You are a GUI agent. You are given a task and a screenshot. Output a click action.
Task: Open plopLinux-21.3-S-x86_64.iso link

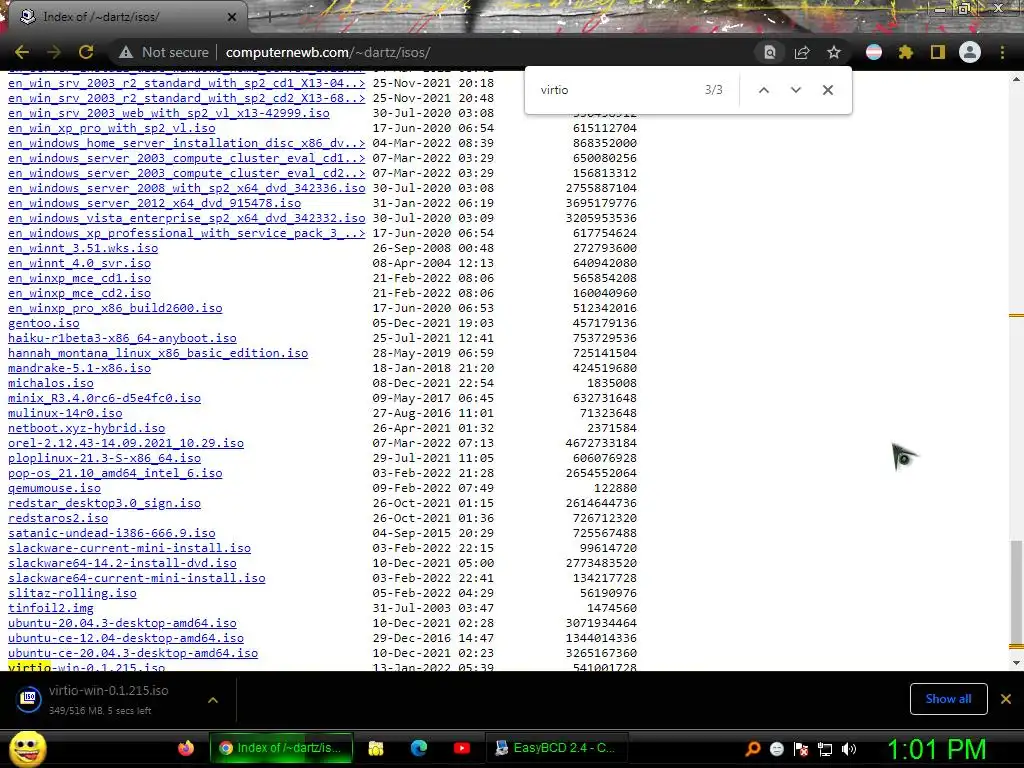[x=104, y=458]
